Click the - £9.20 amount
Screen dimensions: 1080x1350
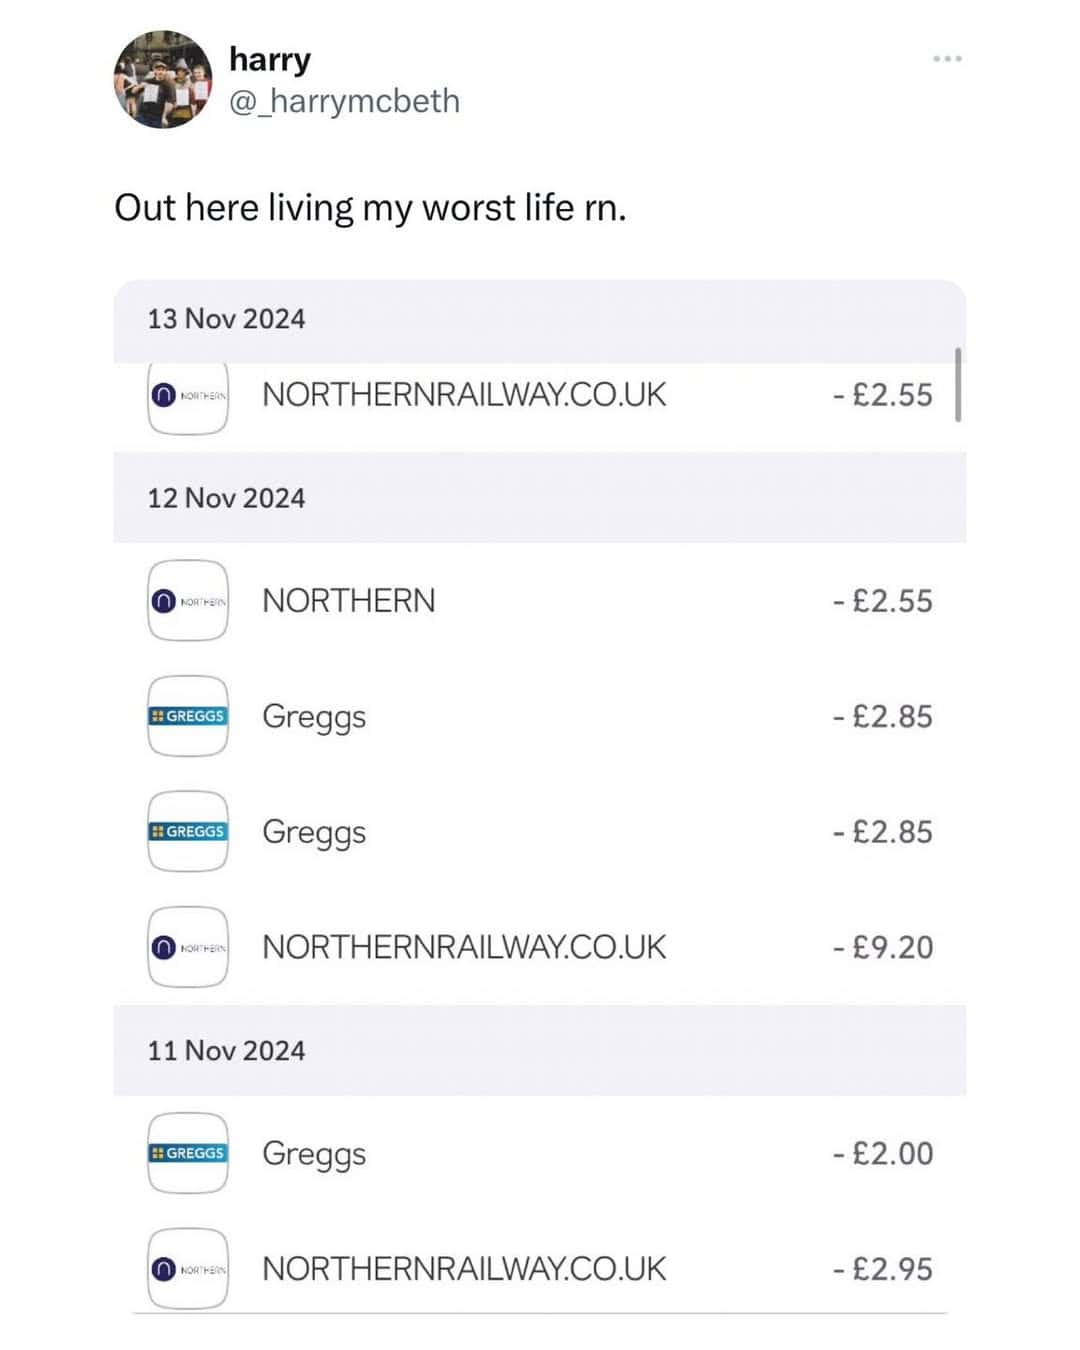coord(882,947)
